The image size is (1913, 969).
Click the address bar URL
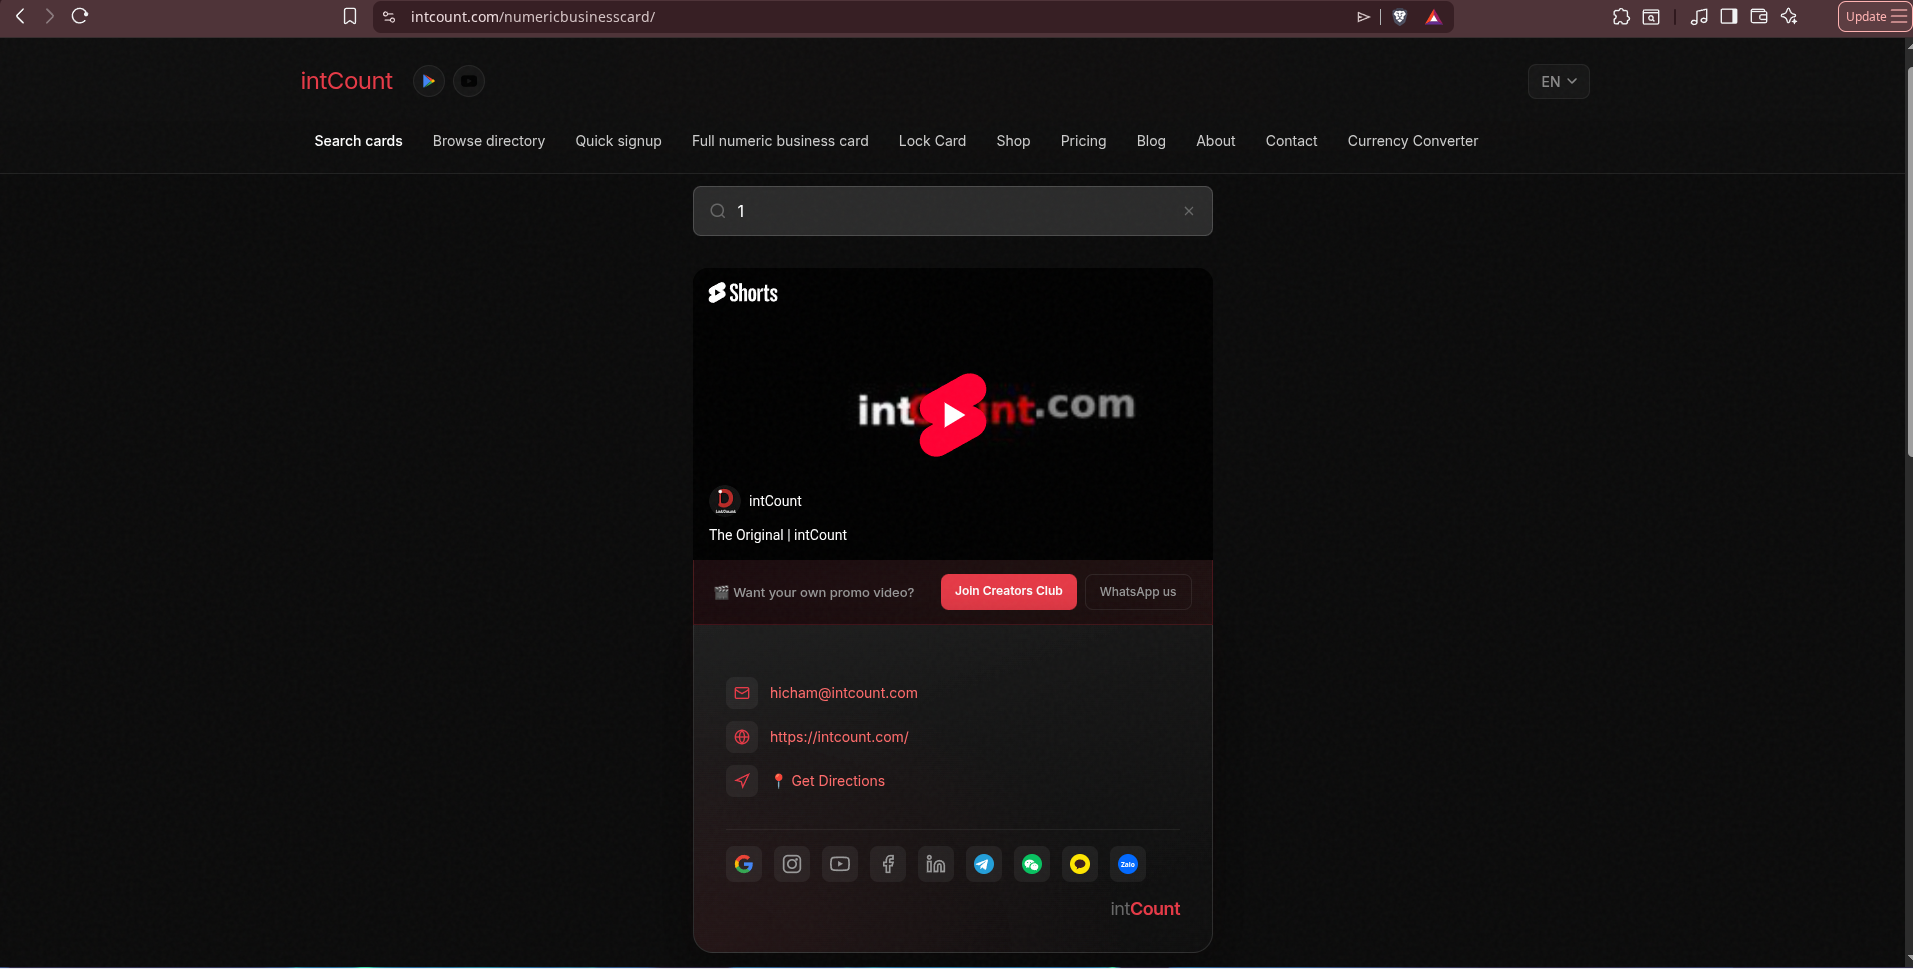[532, 17]
